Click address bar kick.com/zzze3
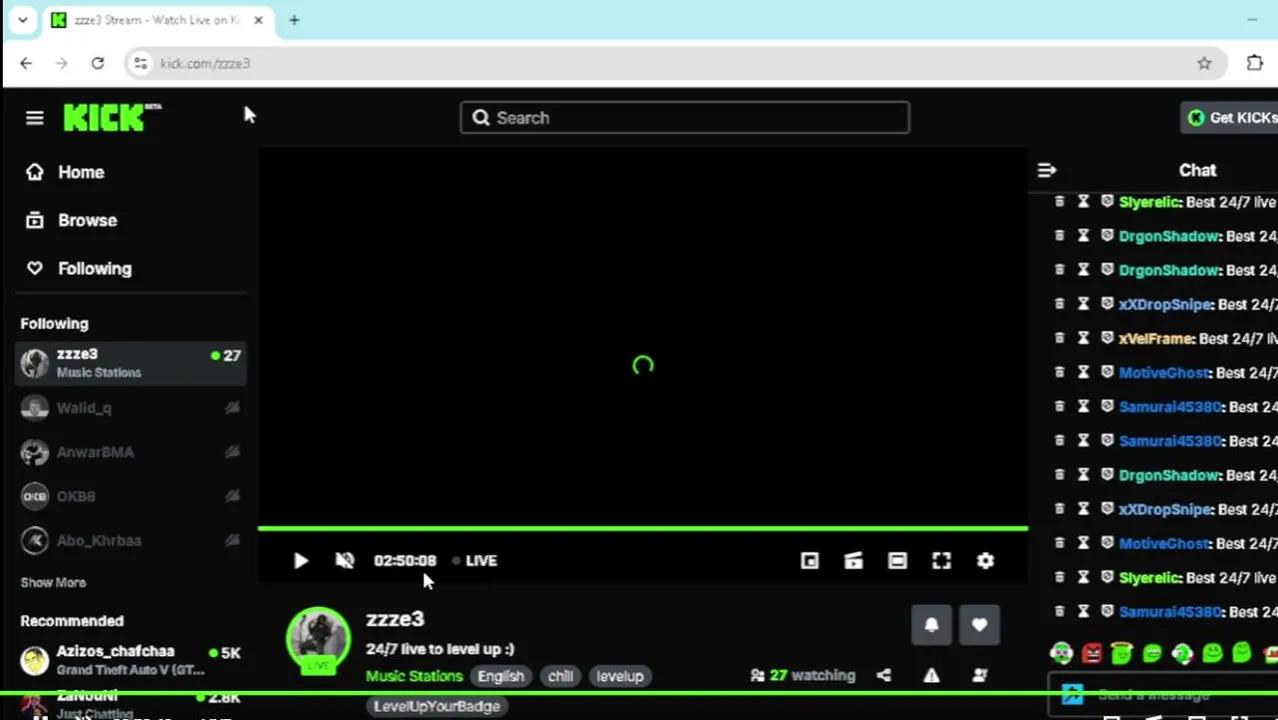1278x720 pixels. pos(205,63)
